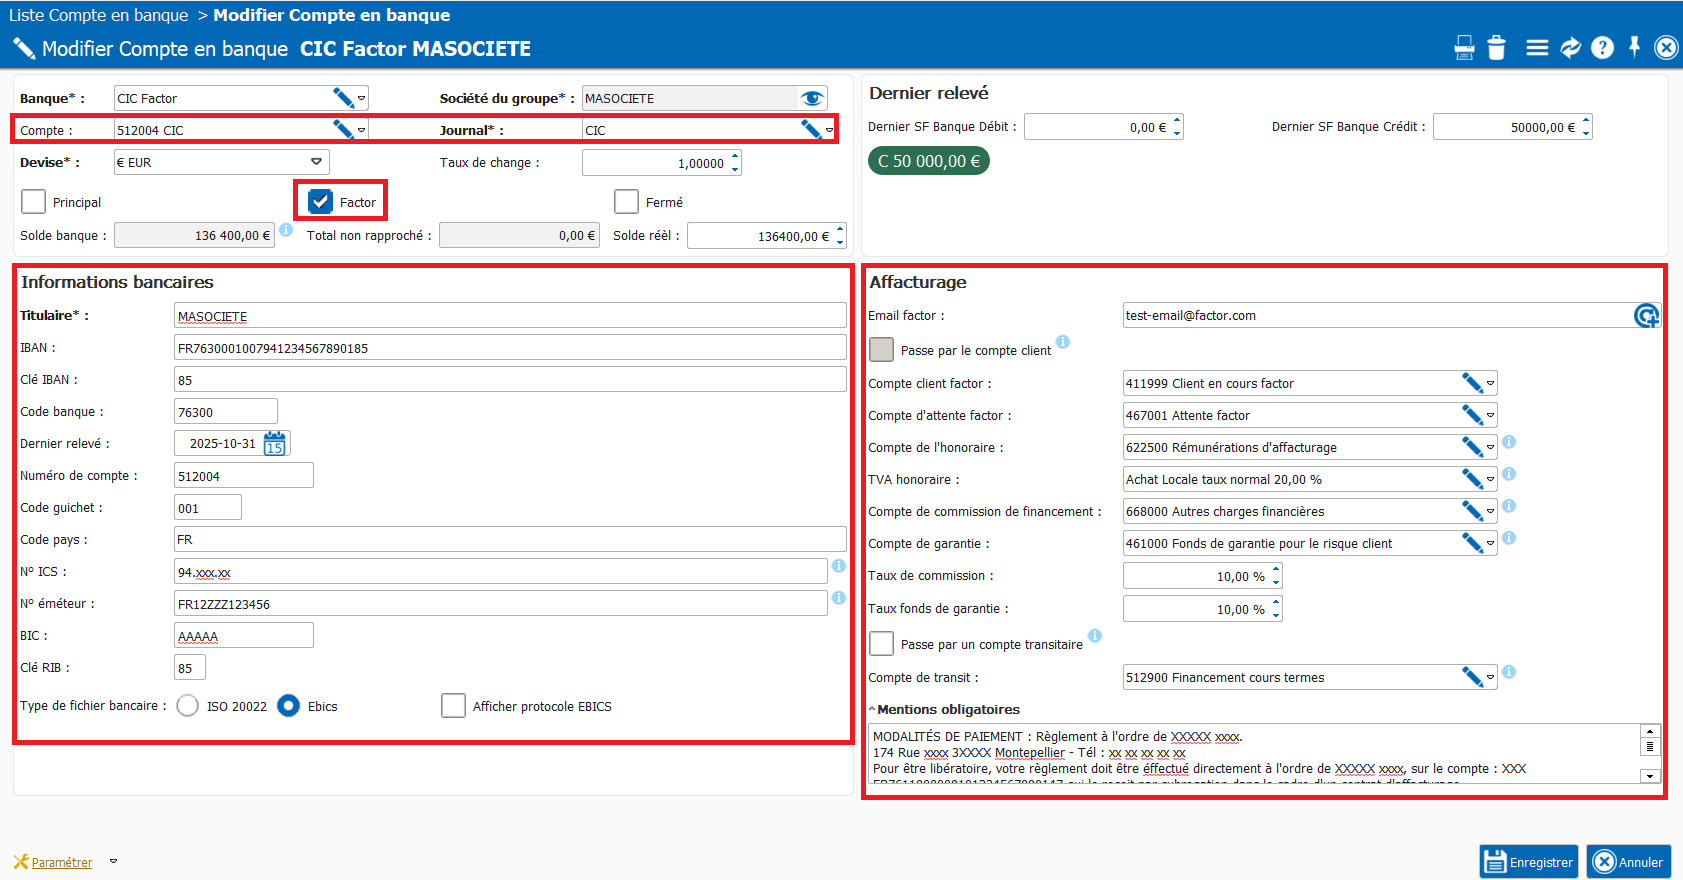Click the refresh arrows icon

click(1570, 48)
